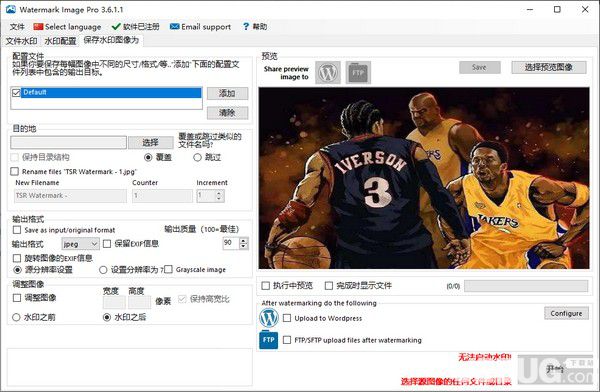Screen dimensions: 600x392
Task: Click the WordPress logo beside Upload to Wordpress
Action: point(269,318)
